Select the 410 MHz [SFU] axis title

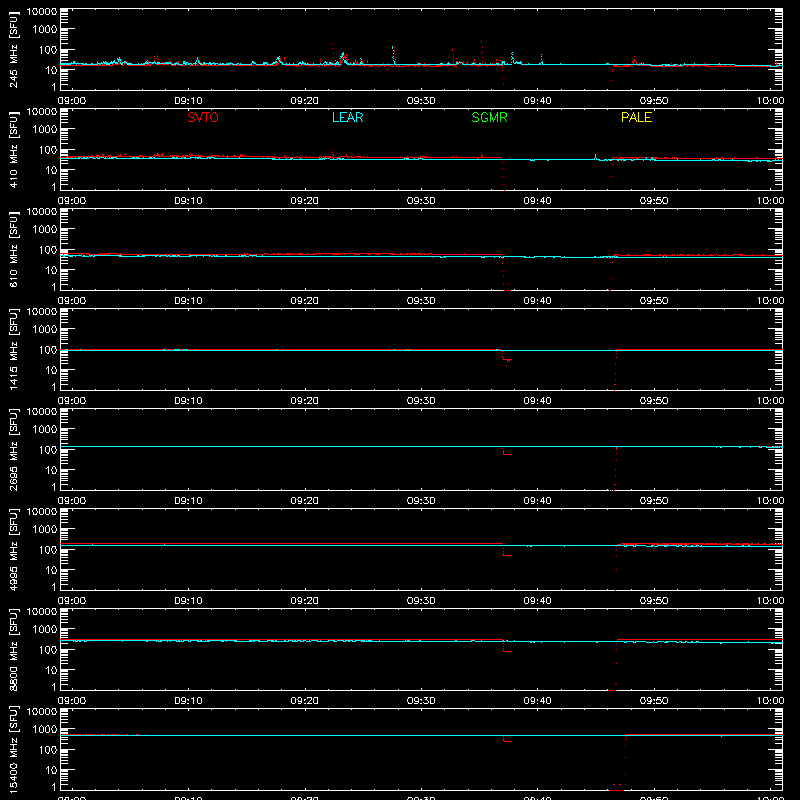click(x=13, y=149)
